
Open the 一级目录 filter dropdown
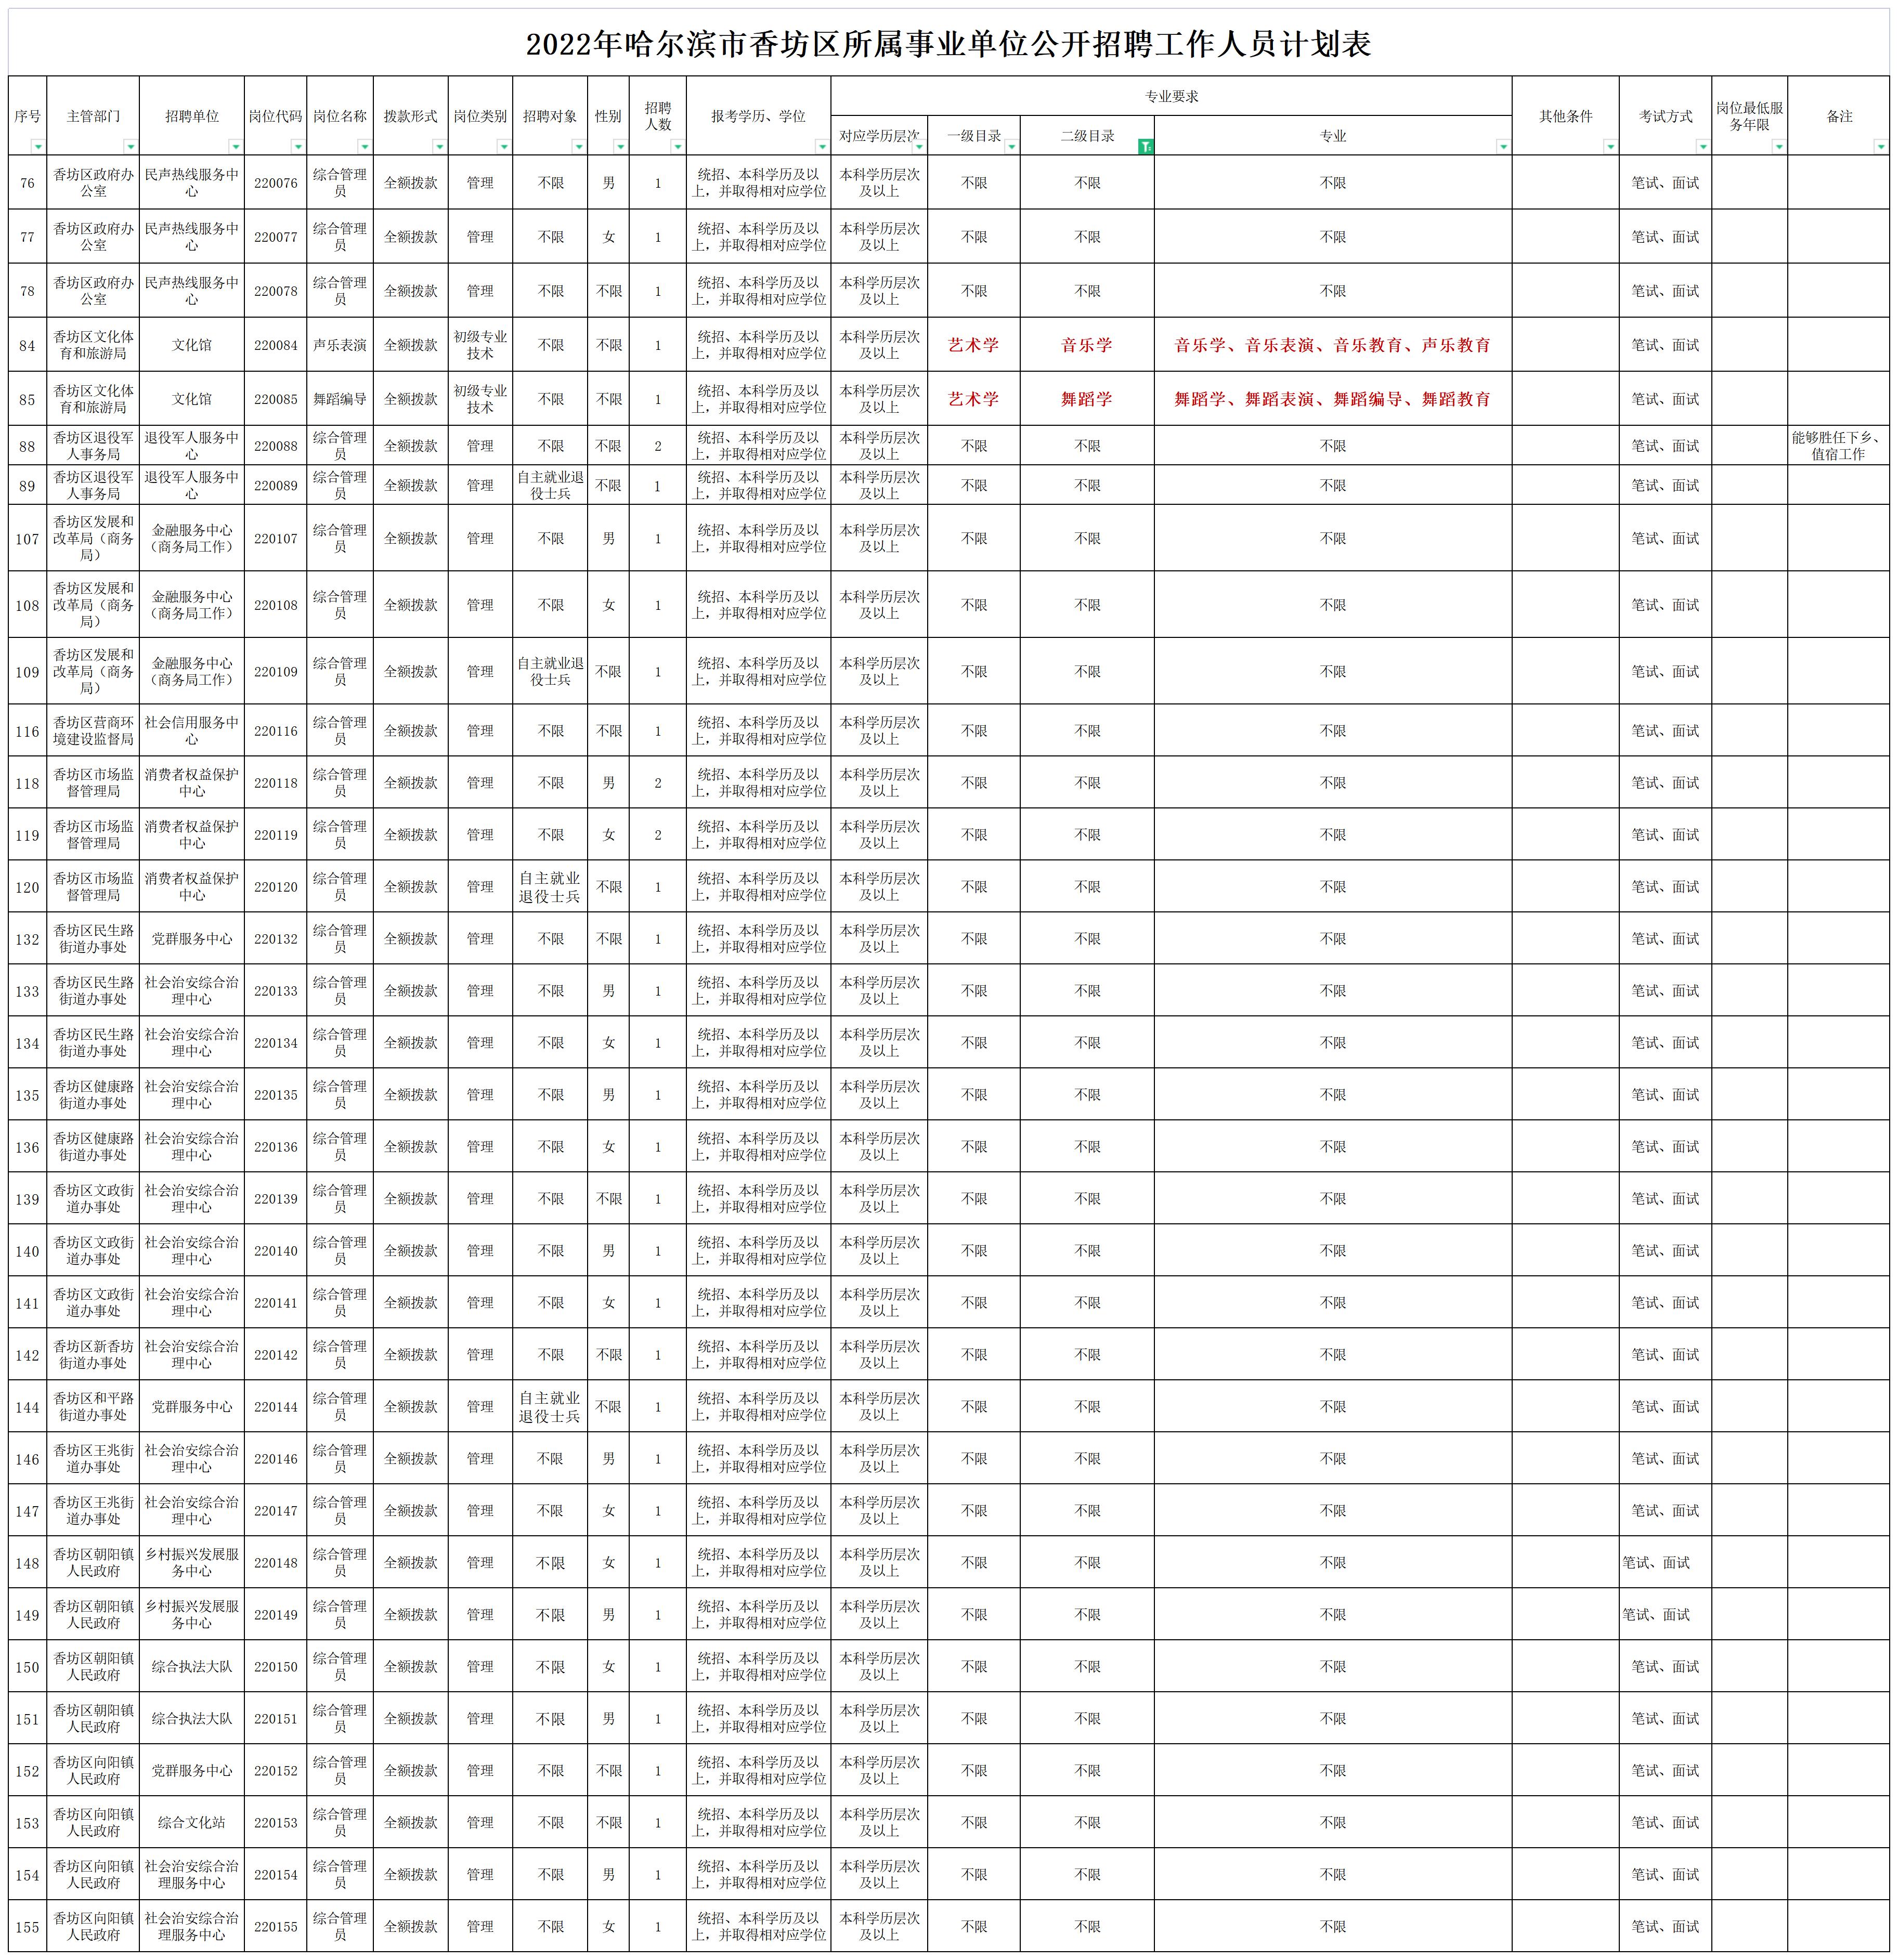click(1011, 147)
